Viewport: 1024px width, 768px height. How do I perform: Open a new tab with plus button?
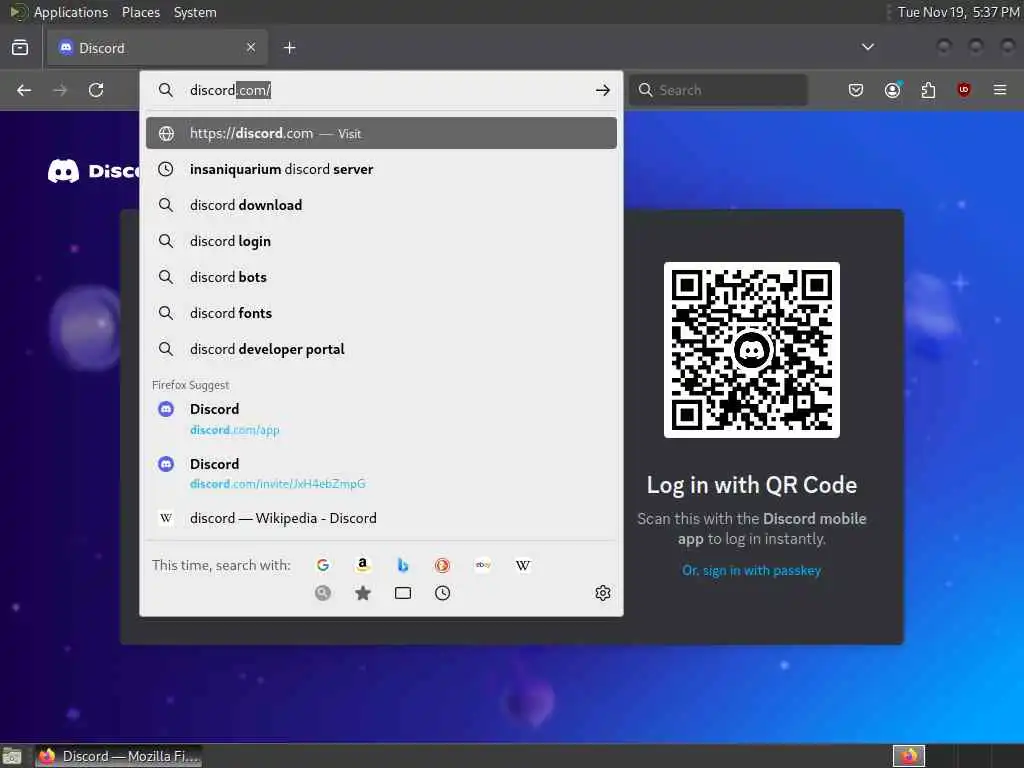point(290,48)
